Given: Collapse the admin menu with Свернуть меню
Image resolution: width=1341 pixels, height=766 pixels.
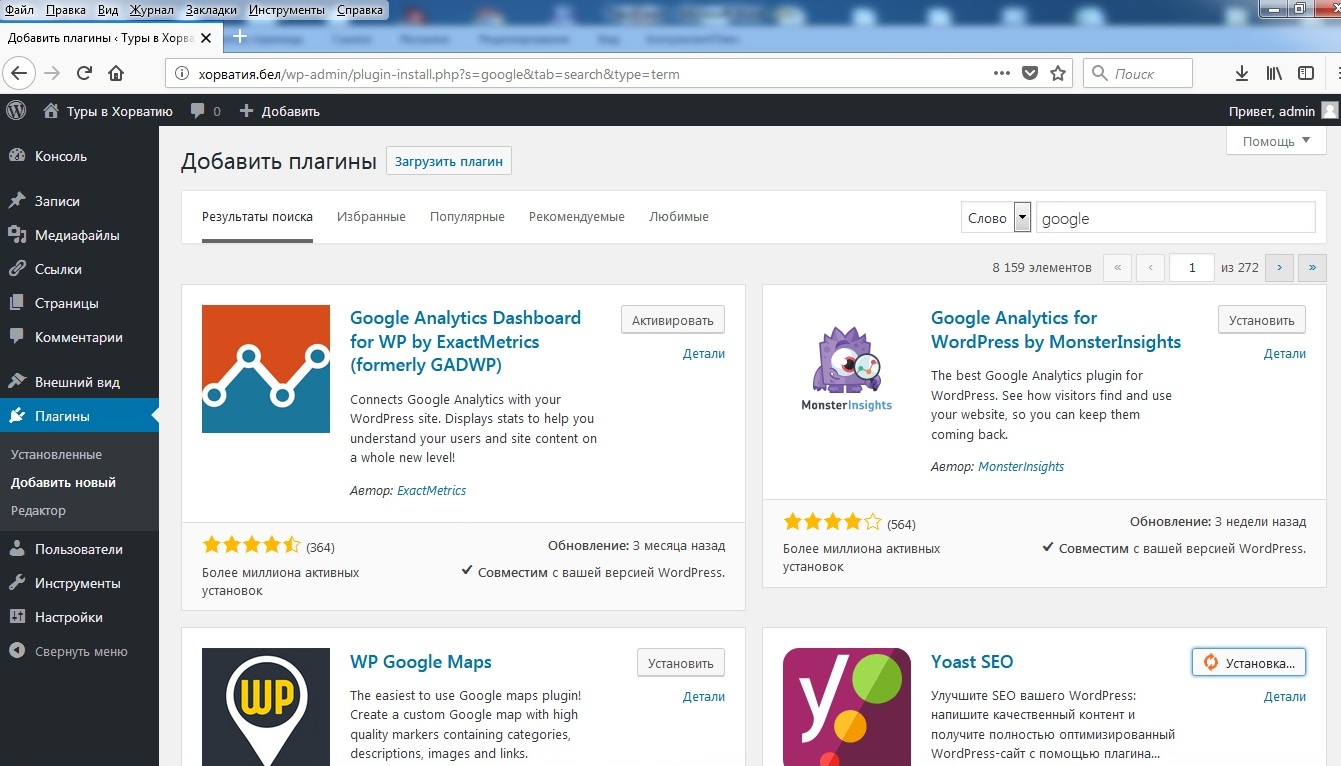Looking at the screenshot, I should pyautogui.click(x=69, y=651).
